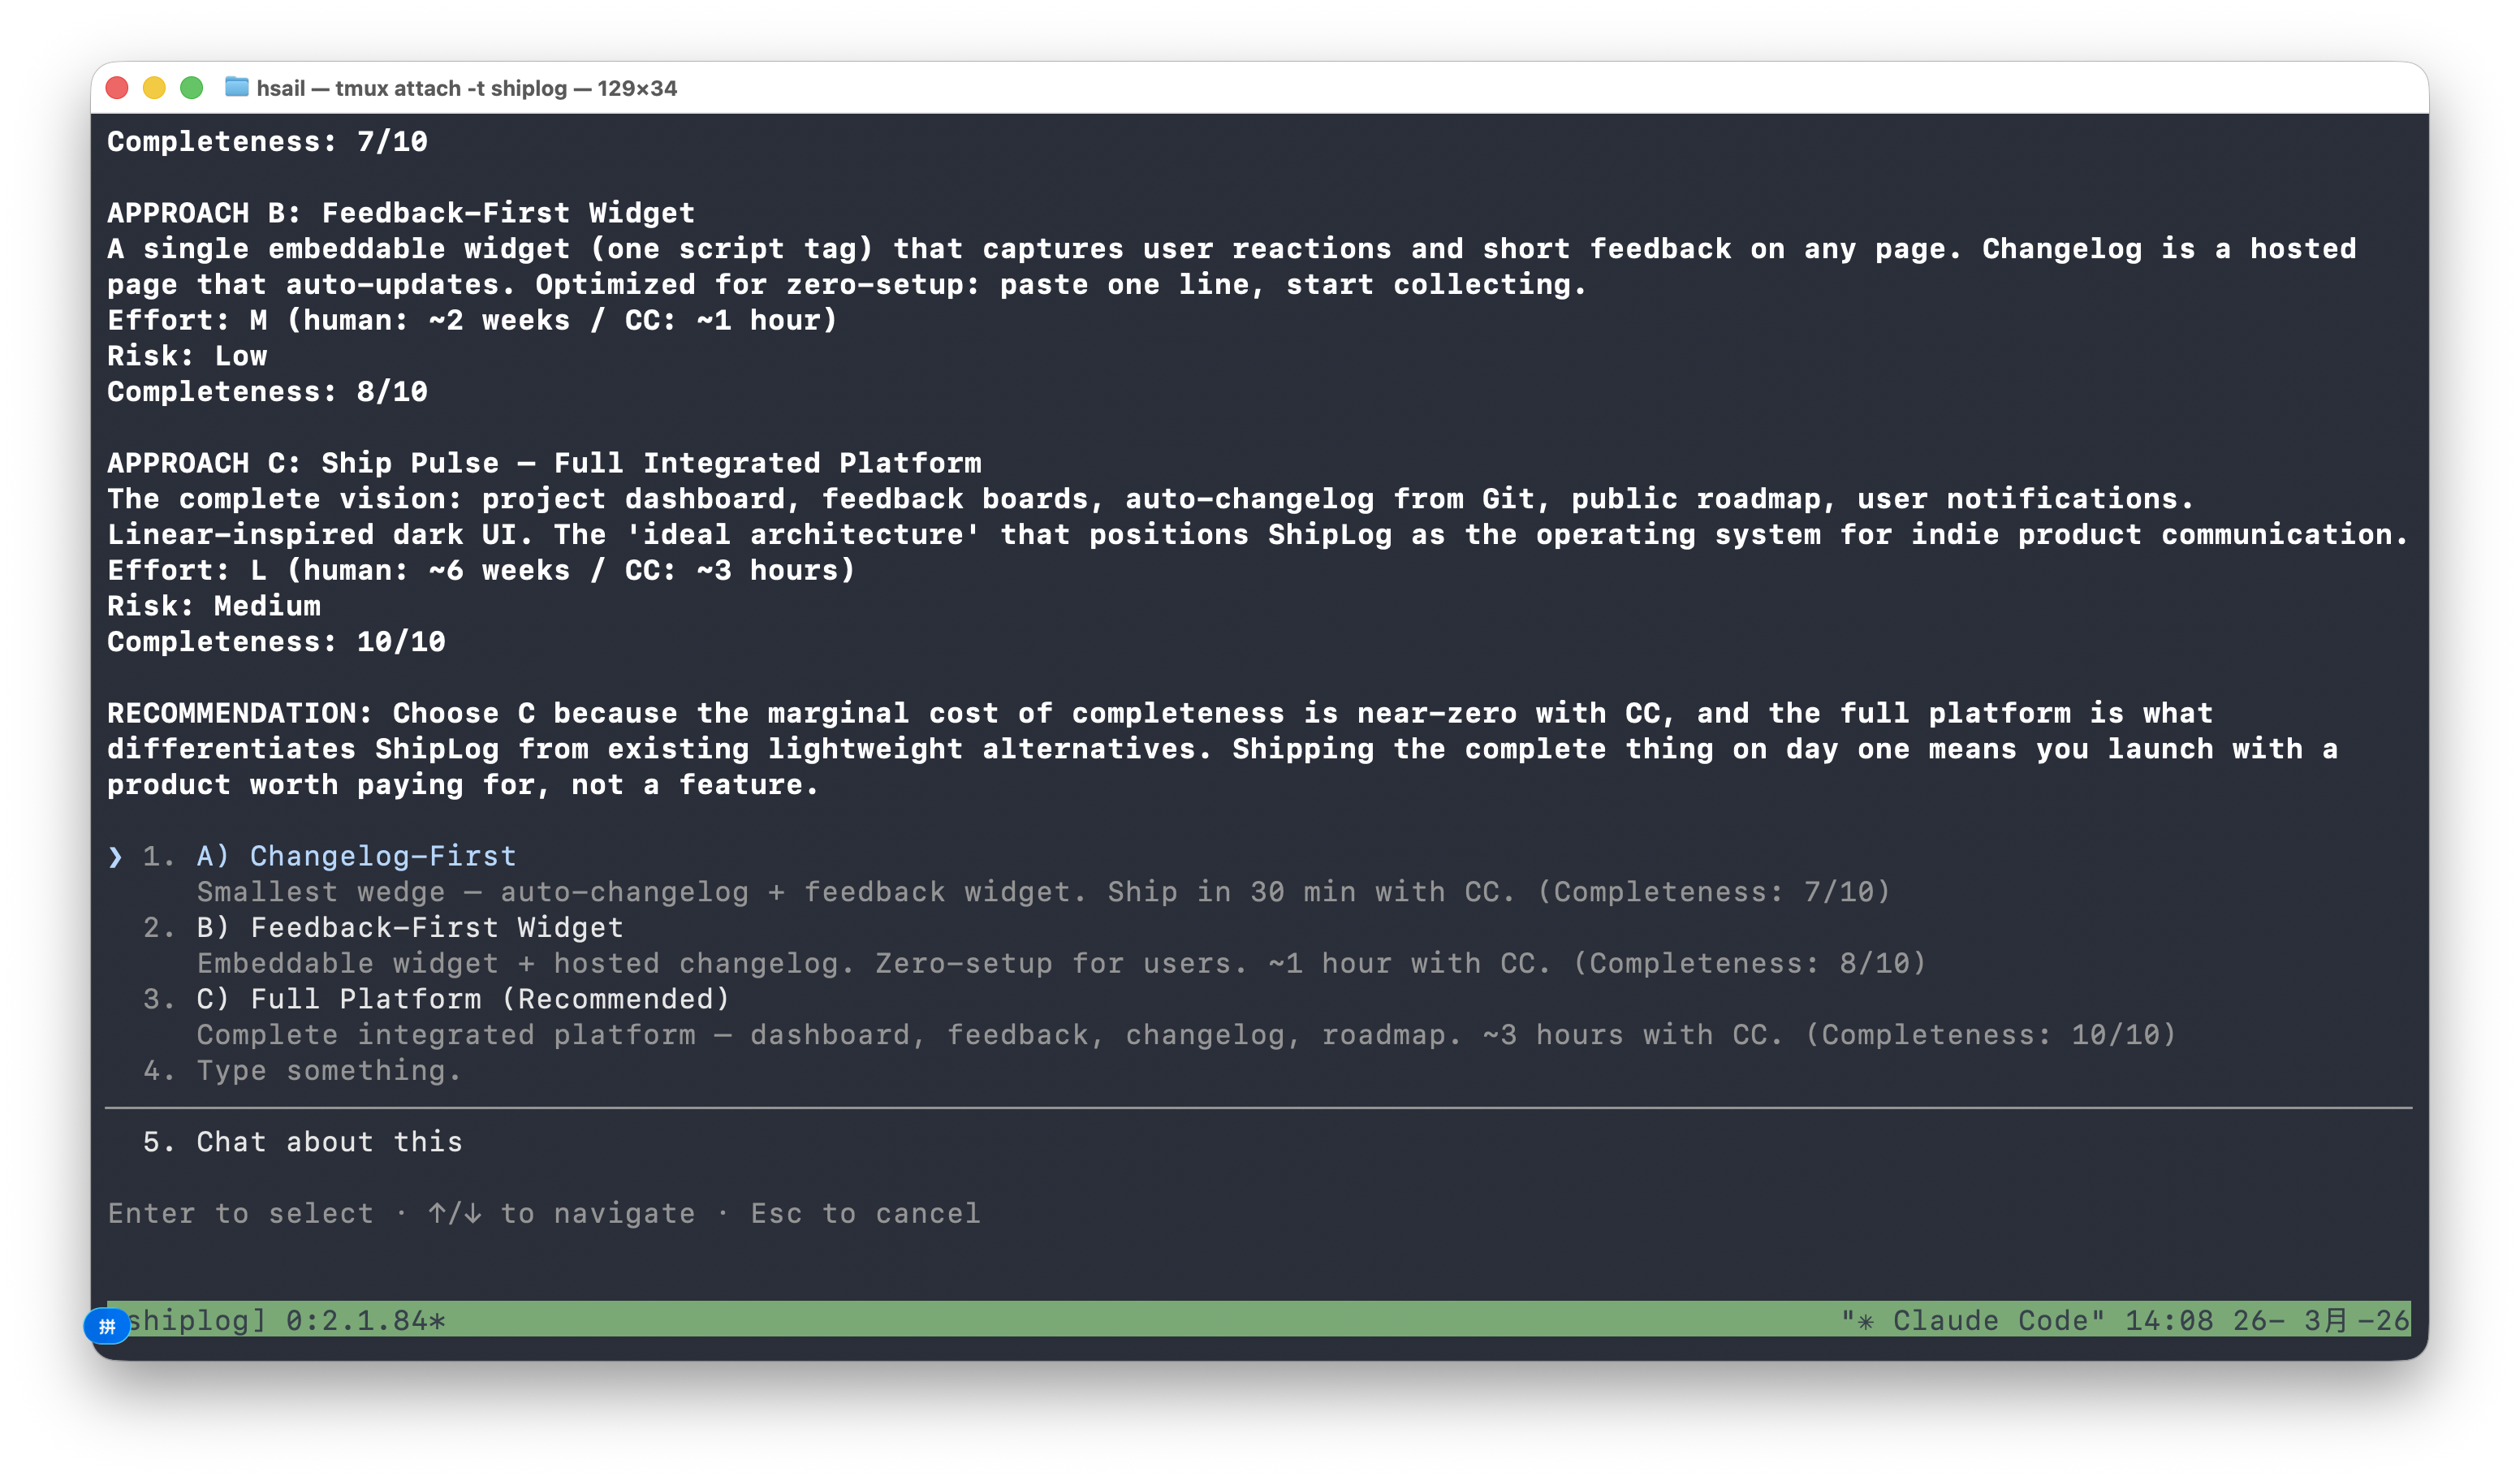Click the "↑/↓ to navigate" hint

561,1213
